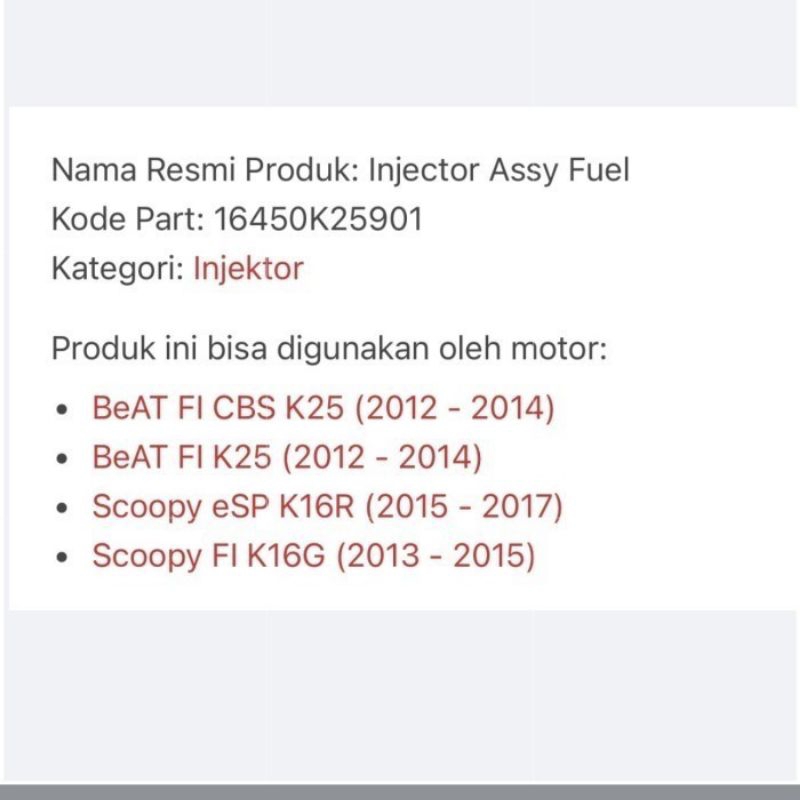Click the Kode Part label
Image resolution: width=800 pixels, height=800 pixels.
click(127, 219)
